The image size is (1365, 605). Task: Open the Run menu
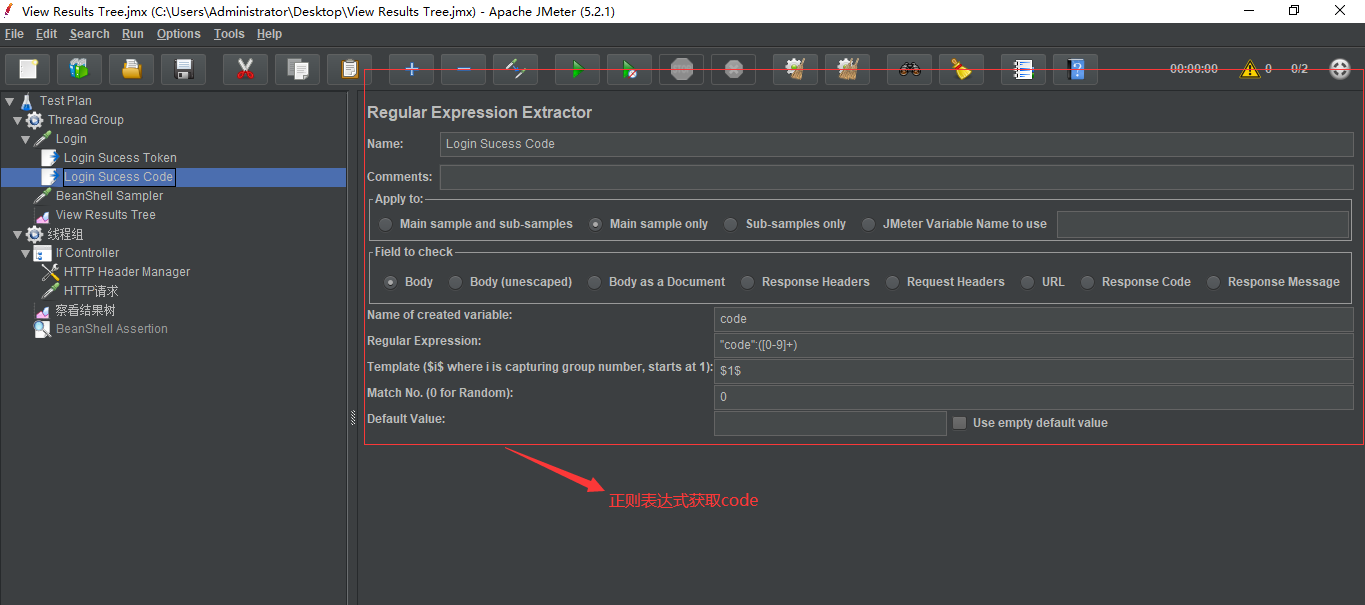click(x=133, y=34)
